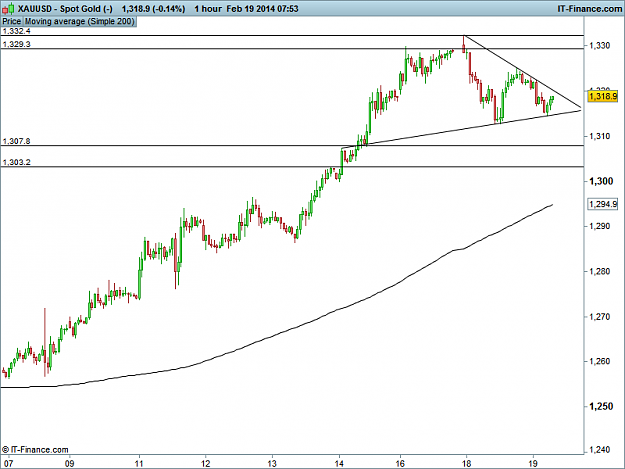Click the 1,280 price axis label
Screen dimensions: 625x469
pos(600,271)
